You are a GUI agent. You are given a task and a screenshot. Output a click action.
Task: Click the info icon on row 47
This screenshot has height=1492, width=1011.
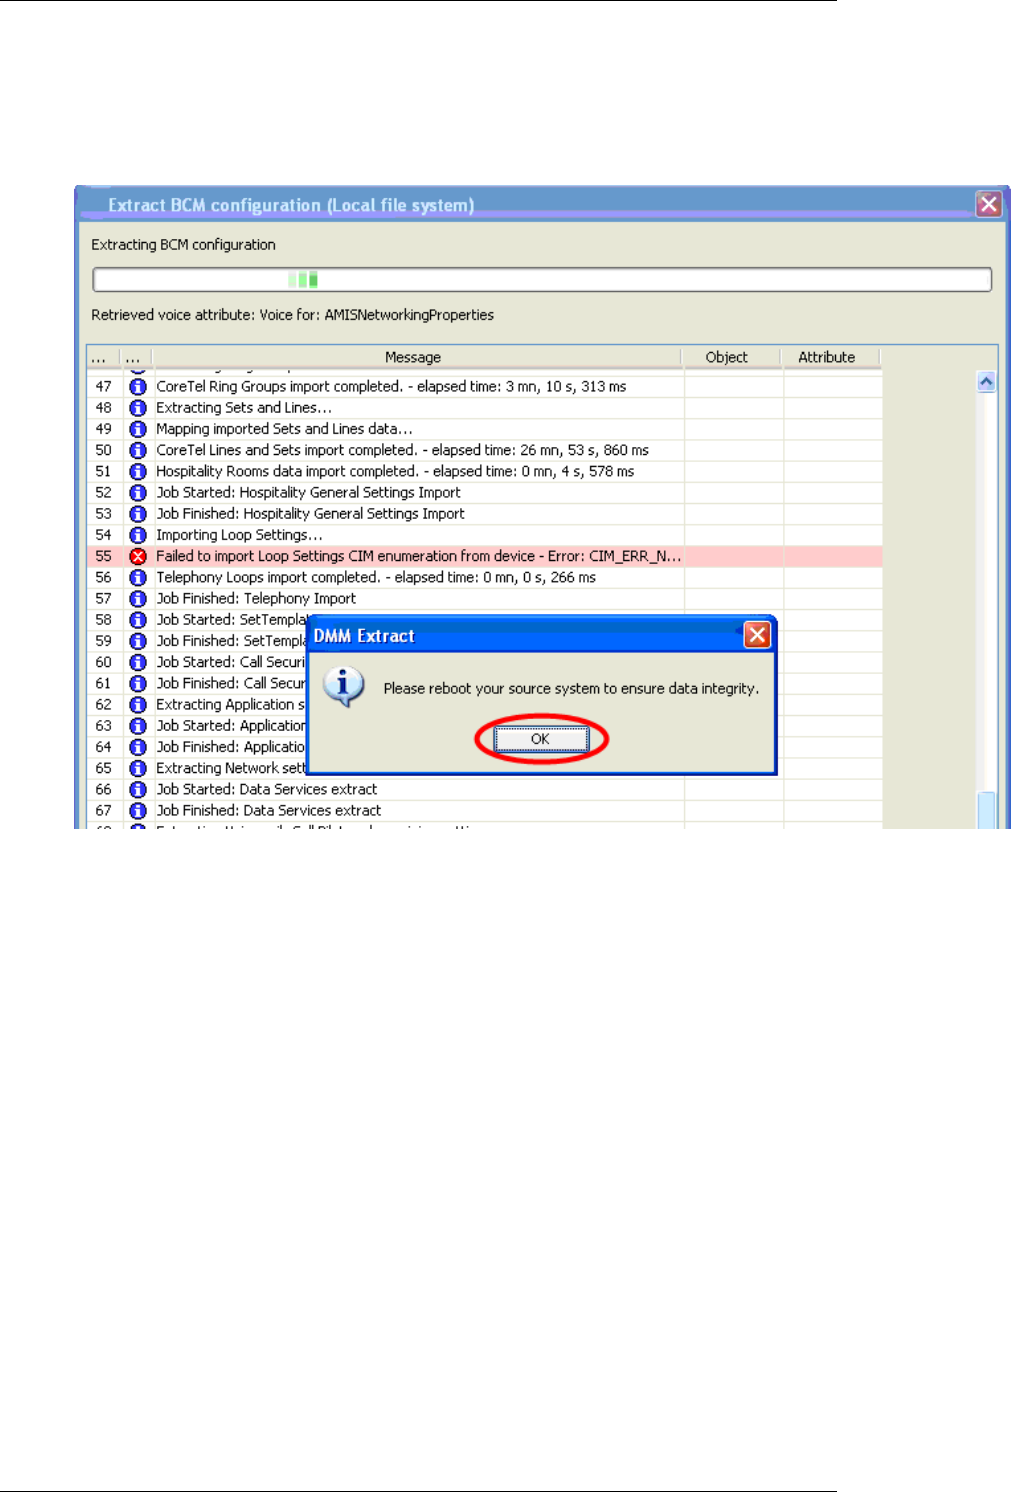pos(138,386)
